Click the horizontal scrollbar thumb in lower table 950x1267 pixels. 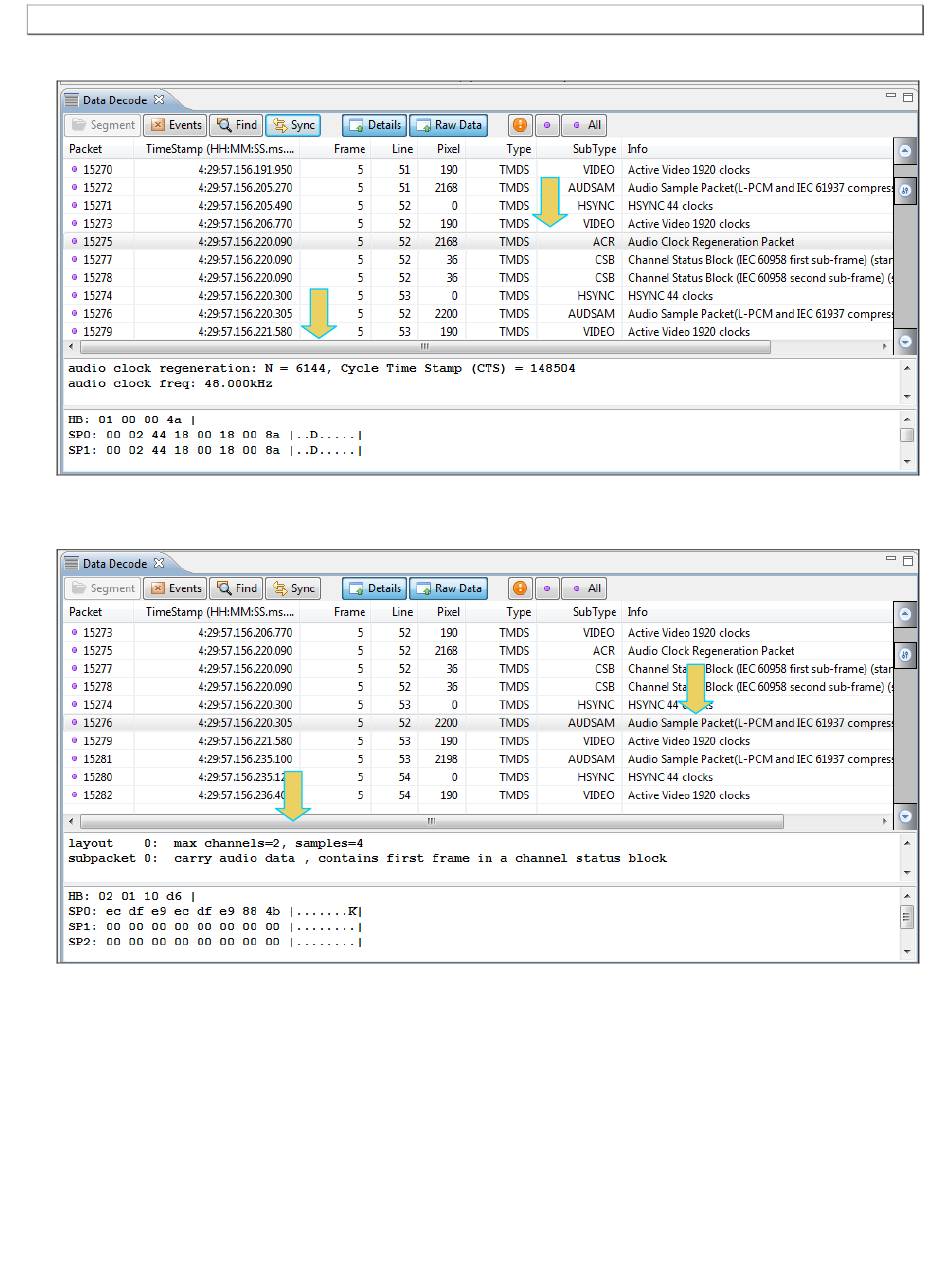(432, 821)
